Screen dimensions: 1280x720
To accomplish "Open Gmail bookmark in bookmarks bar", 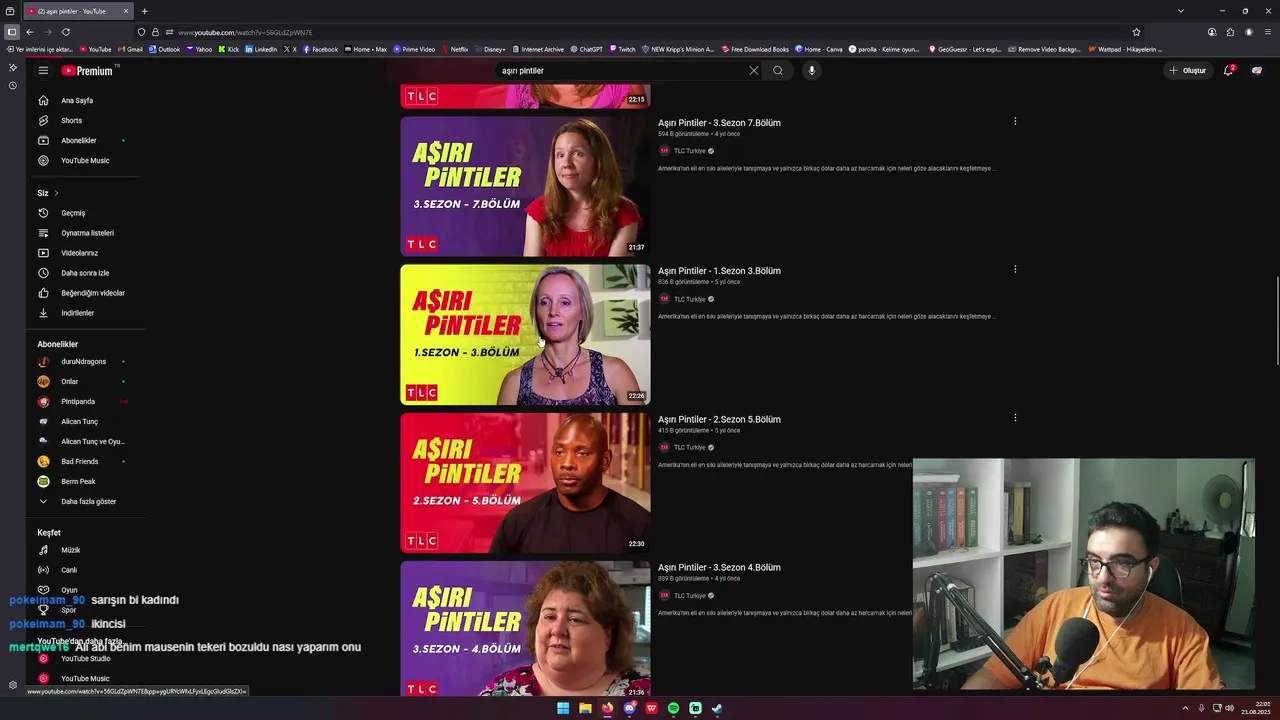I will coord(130,49).
